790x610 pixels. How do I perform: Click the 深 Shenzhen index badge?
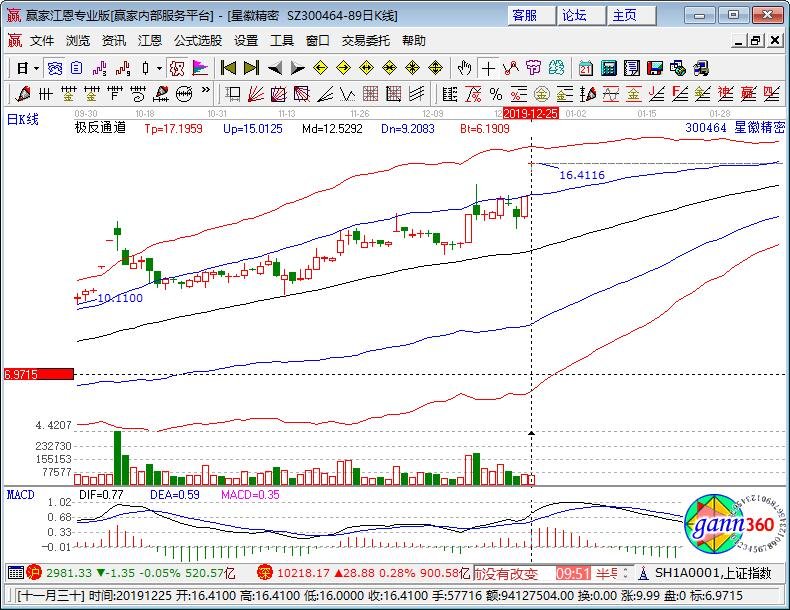pyautogui.click(x=265, y=573)
